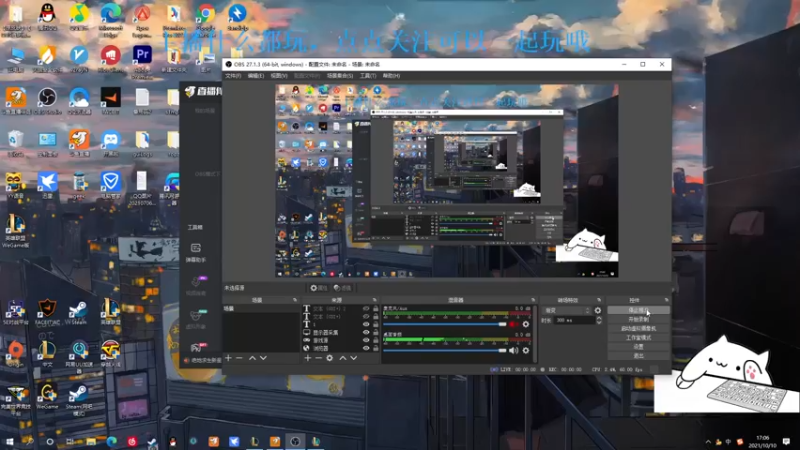Open Adobe Premiere Pro desktop icon

coord(142,62)
